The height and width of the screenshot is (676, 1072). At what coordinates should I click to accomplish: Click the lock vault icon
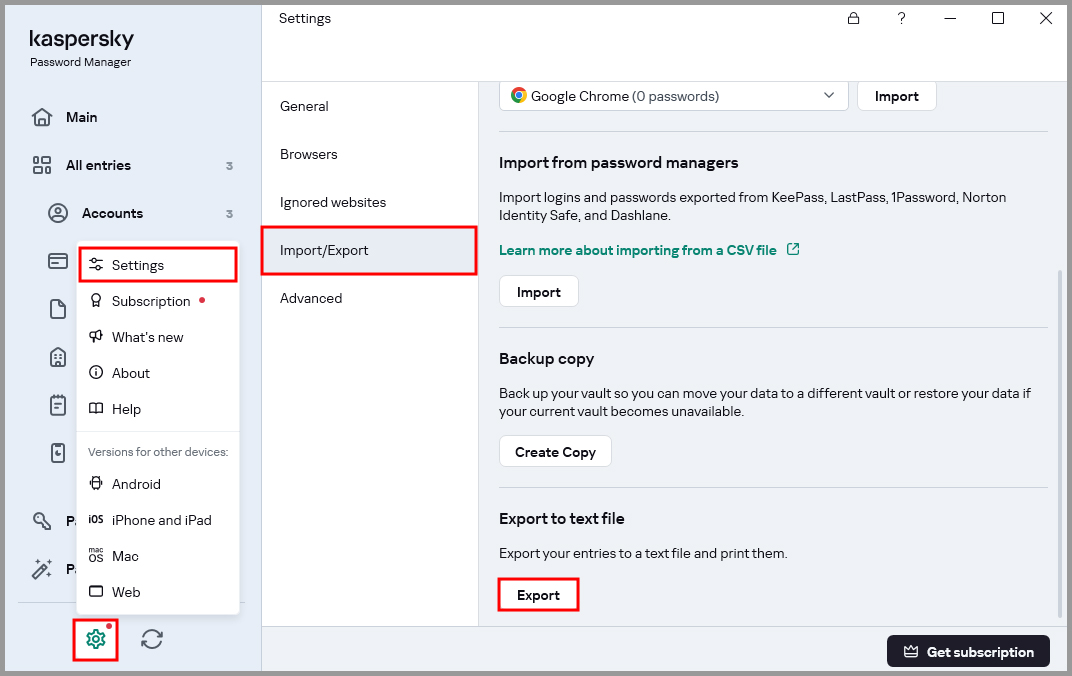pos(853,18)
